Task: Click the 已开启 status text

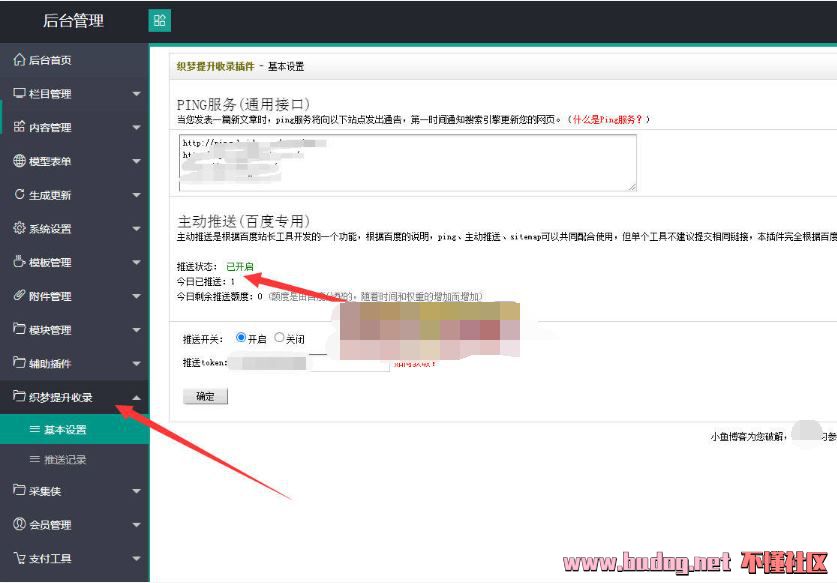Action: (x=240, y=266)
